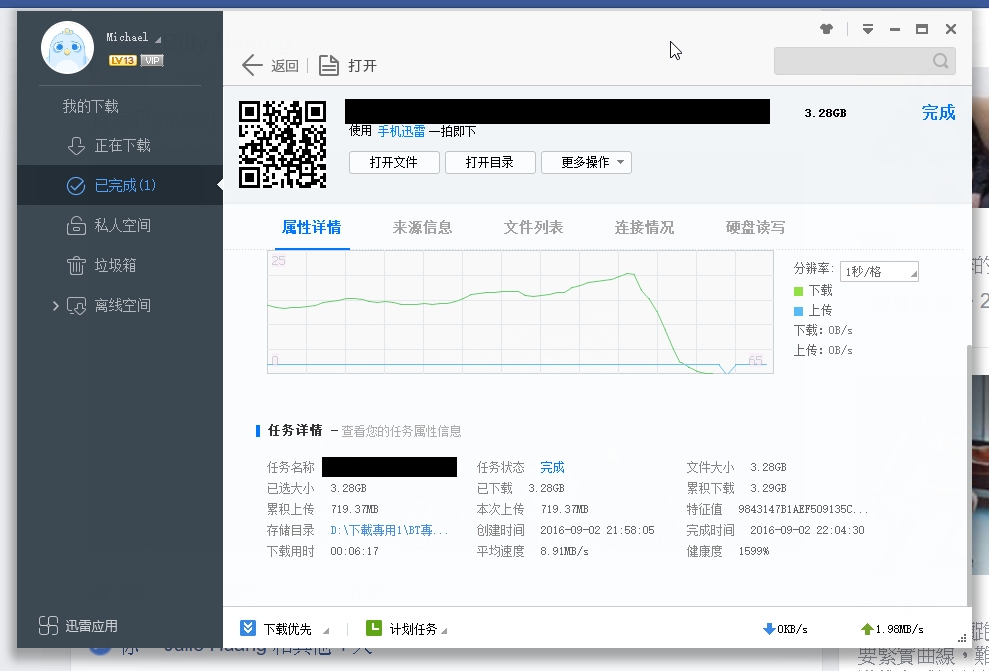This screenshot has height=671, width=989.
Task: Click the bird avatar profile picture
Action: coord(67,48)
